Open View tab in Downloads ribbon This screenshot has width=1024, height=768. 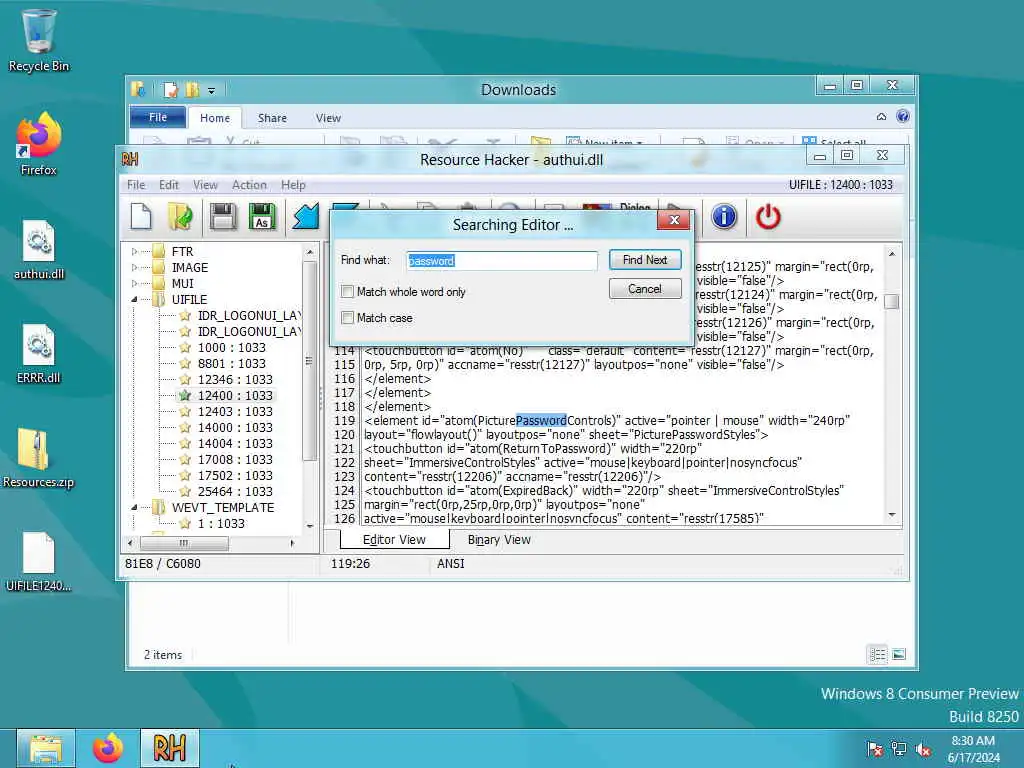coord(328,118)
